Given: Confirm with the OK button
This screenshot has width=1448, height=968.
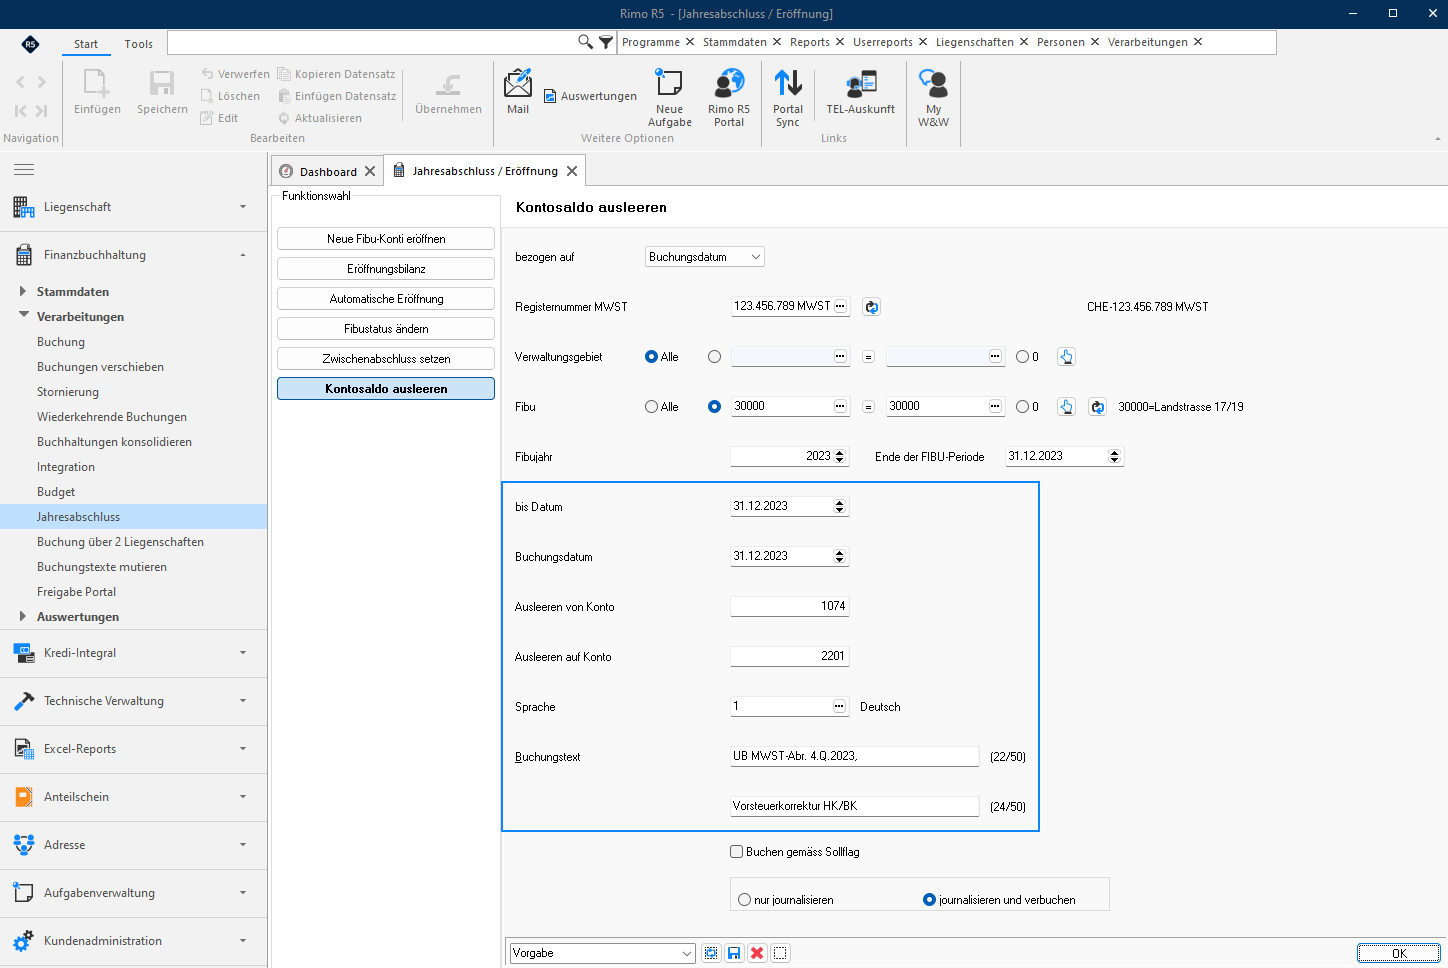Looking at the screenshot, I should (x=1398, y=953).
